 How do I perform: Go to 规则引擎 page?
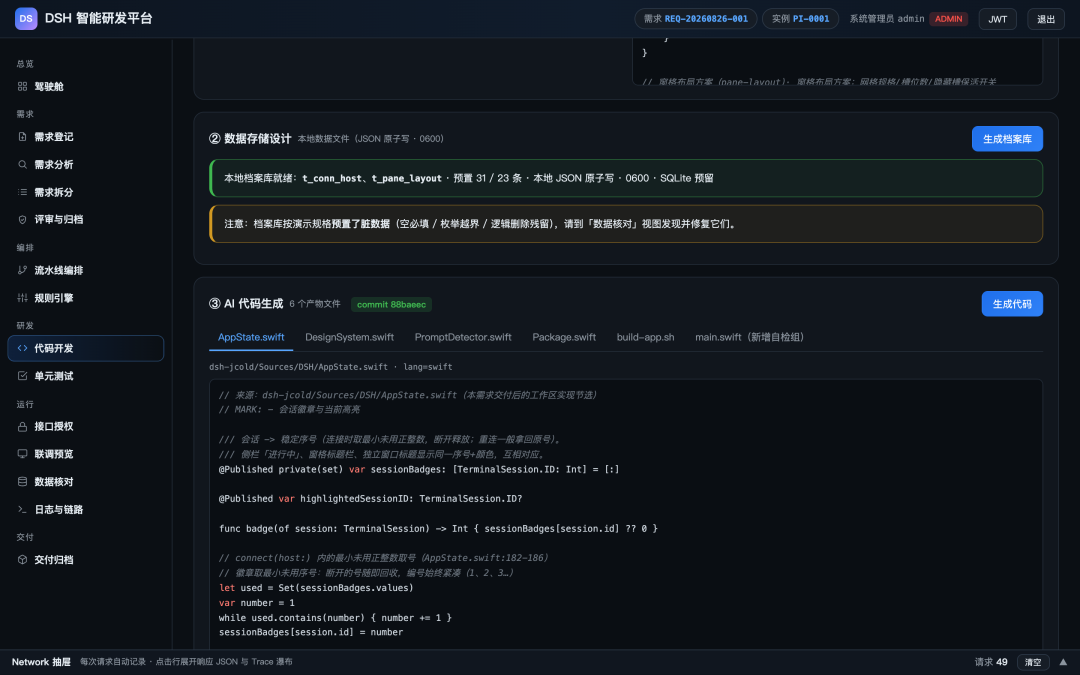pos(85,298)
